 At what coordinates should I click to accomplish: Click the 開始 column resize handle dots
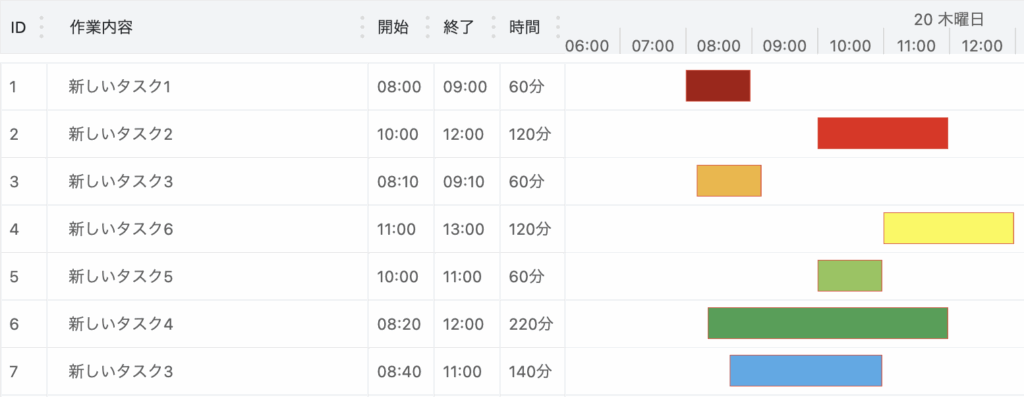(x=428, y=27)
